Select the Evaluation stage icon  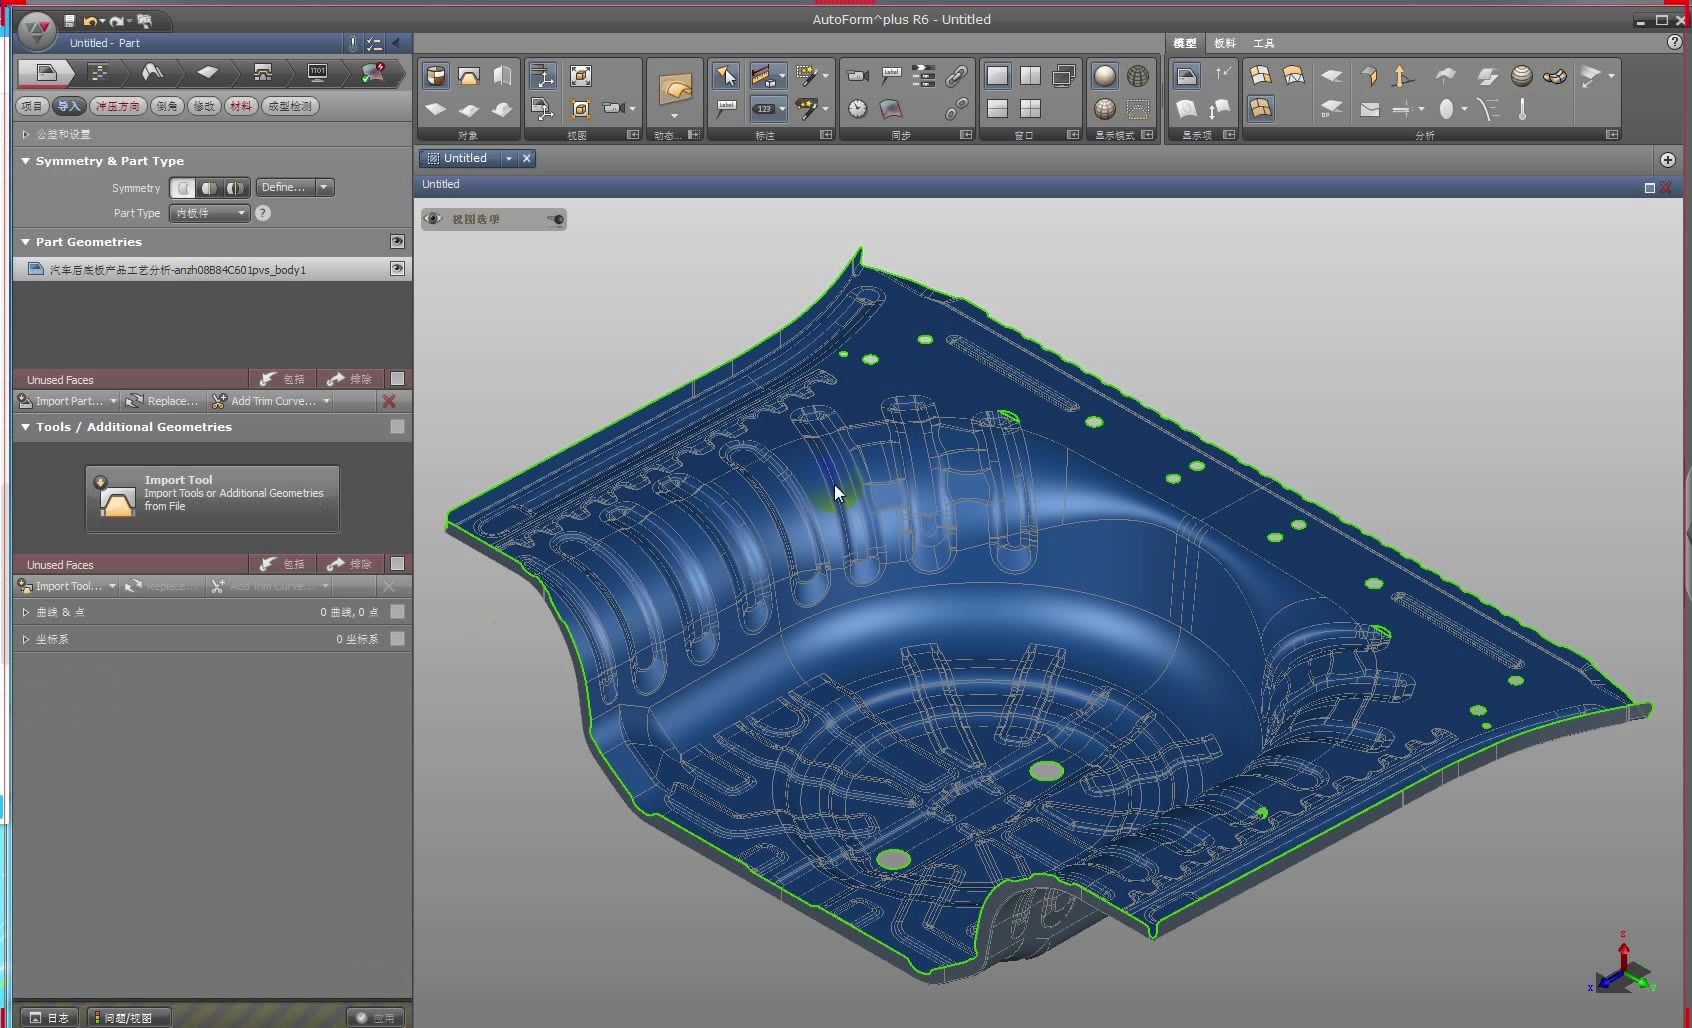[x=373, y=72]
